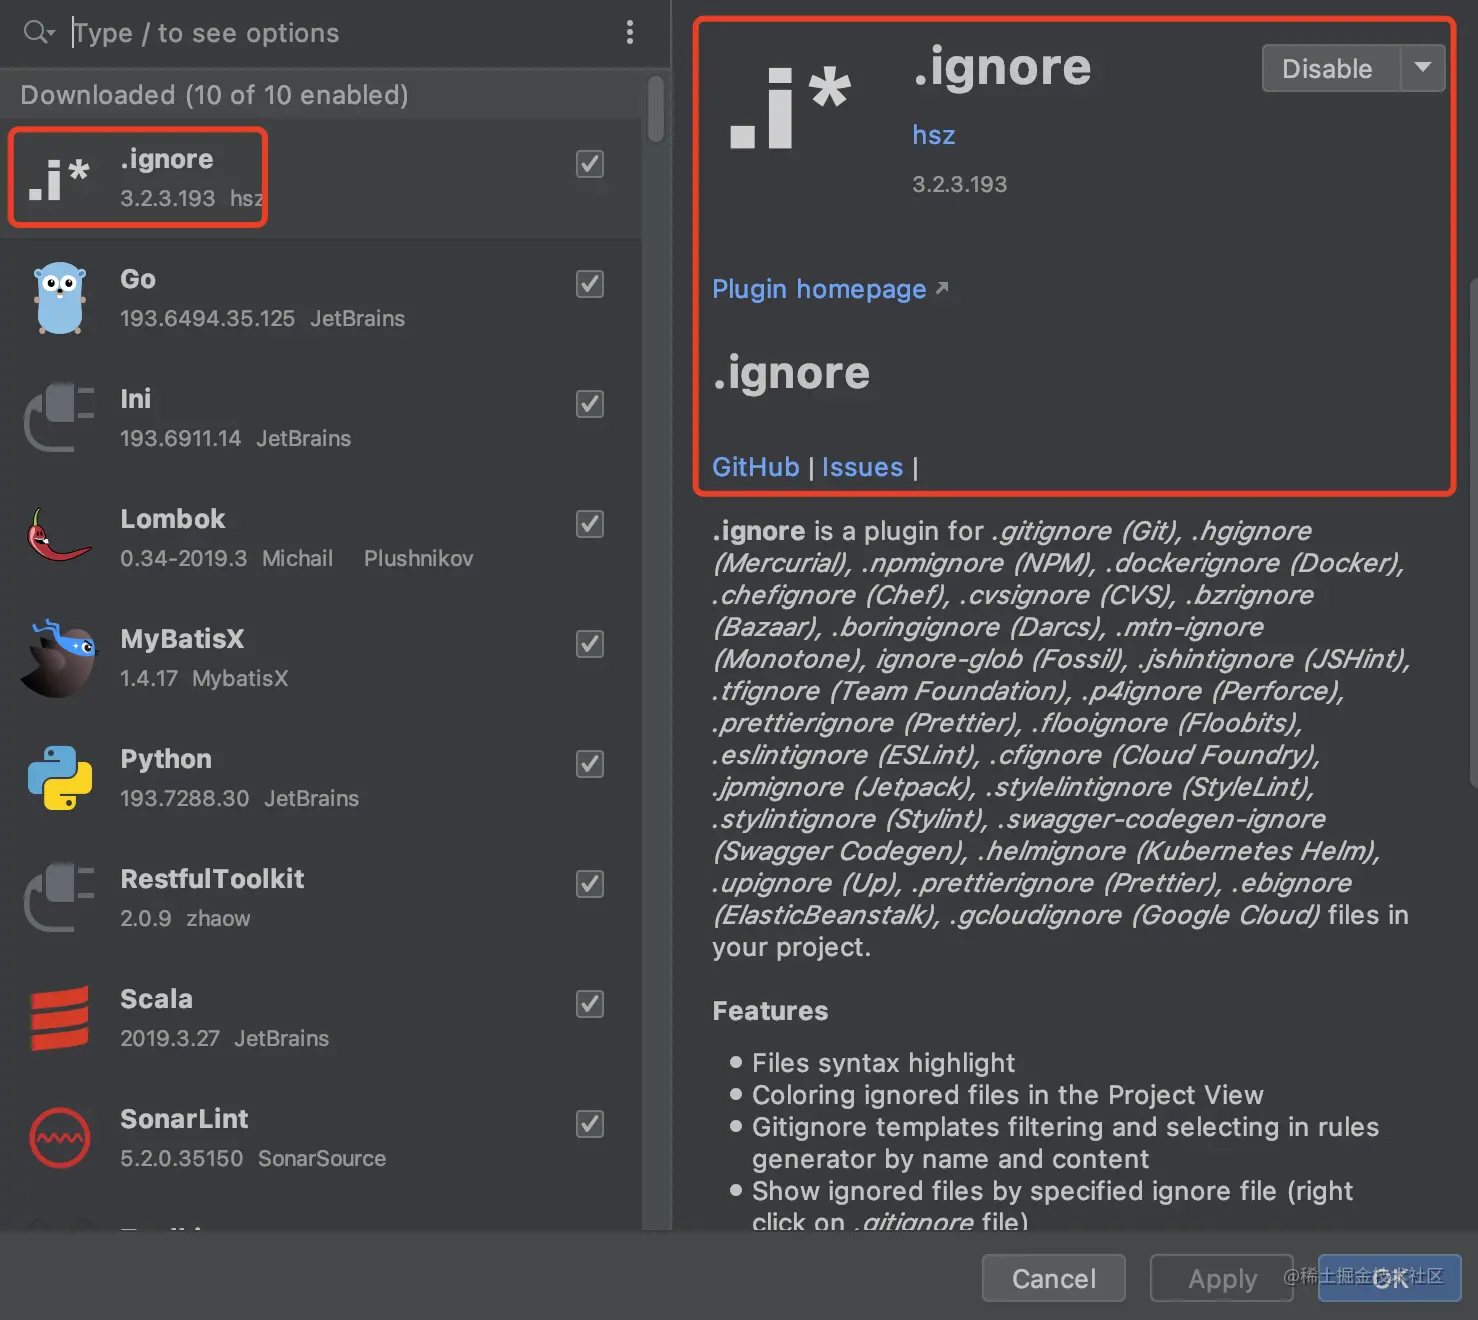Viewport: 1478px width, 1320px height.
Task: Click the search magnifier icon
Action: tap(38, 33)
